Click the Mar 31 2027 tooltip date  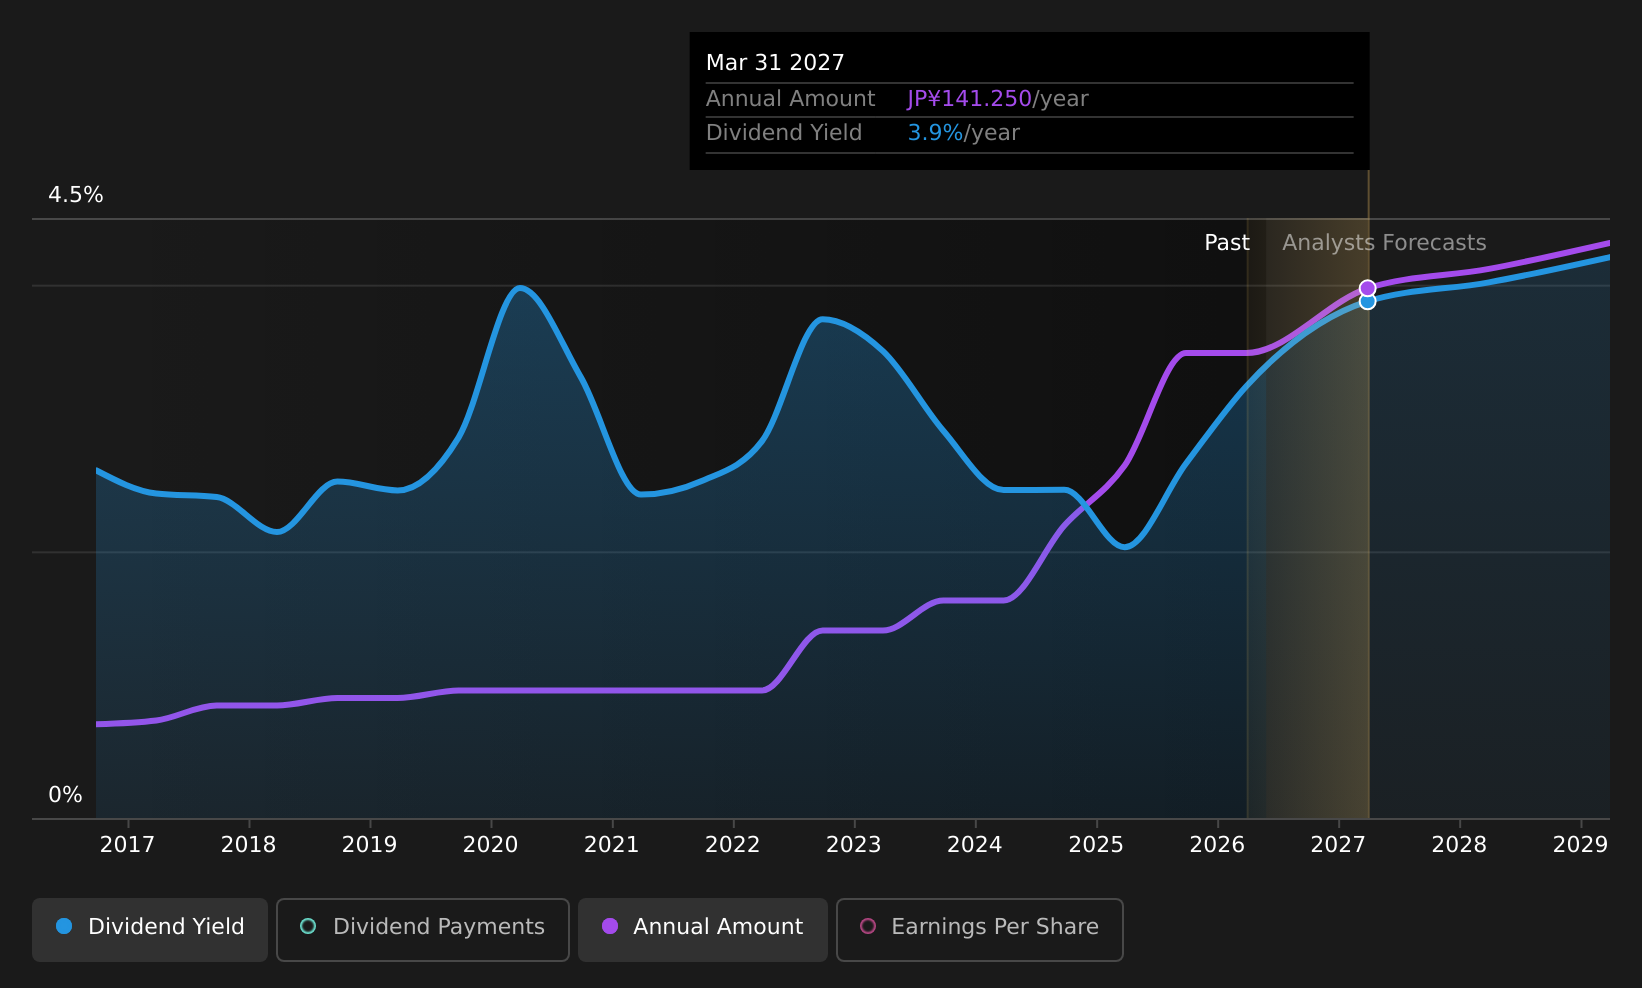[775, 63]
